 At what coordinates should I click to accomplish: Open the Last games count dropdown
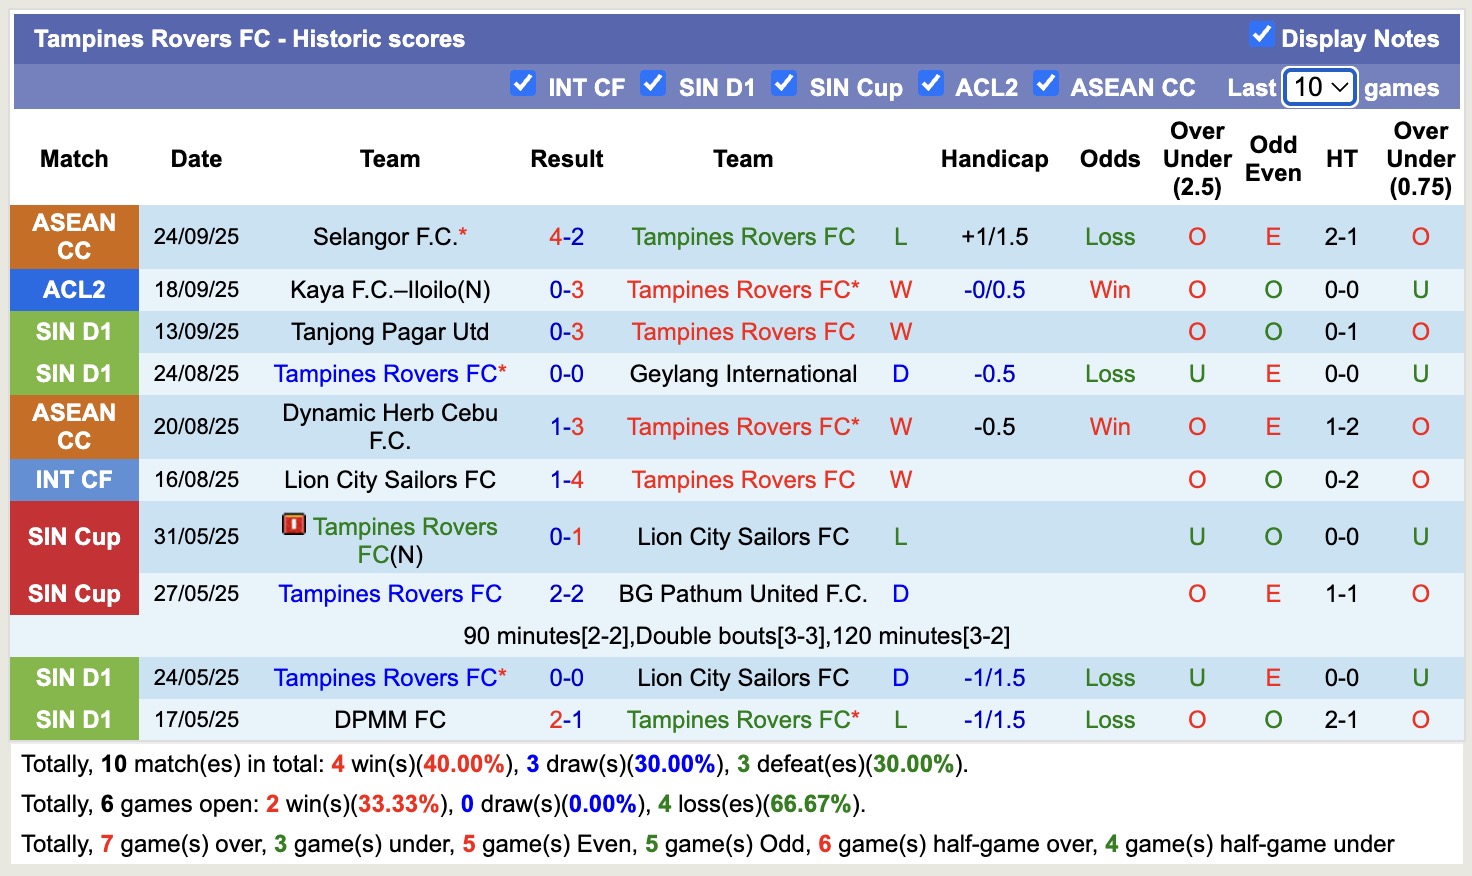click(x=1318, y=87)
